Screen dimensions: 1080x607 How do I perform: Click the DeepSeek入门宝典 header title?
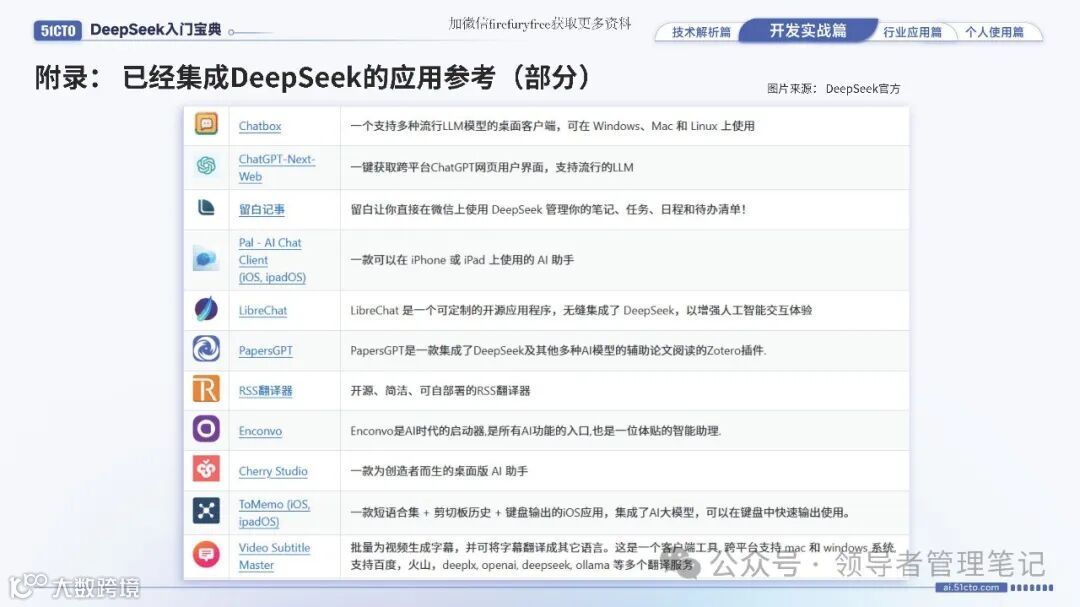click(156, 30)
